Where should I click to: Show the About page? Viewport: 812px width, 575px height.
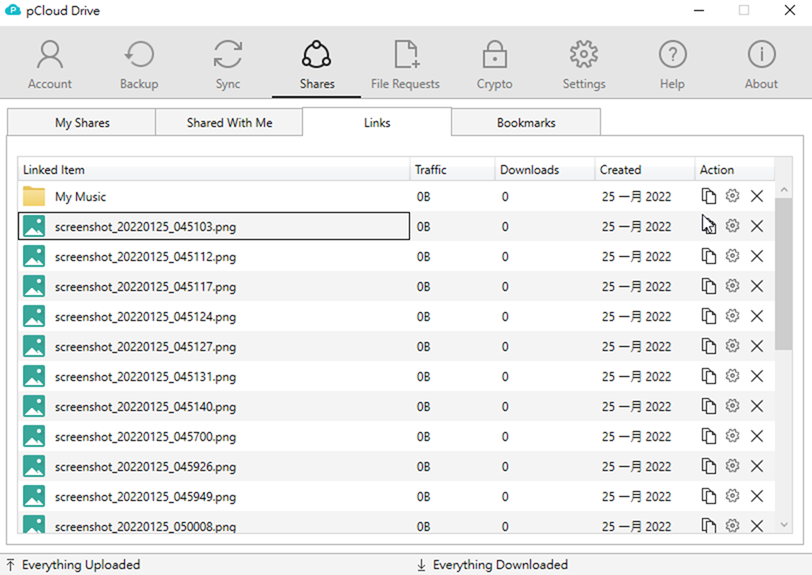pos(761,64)
